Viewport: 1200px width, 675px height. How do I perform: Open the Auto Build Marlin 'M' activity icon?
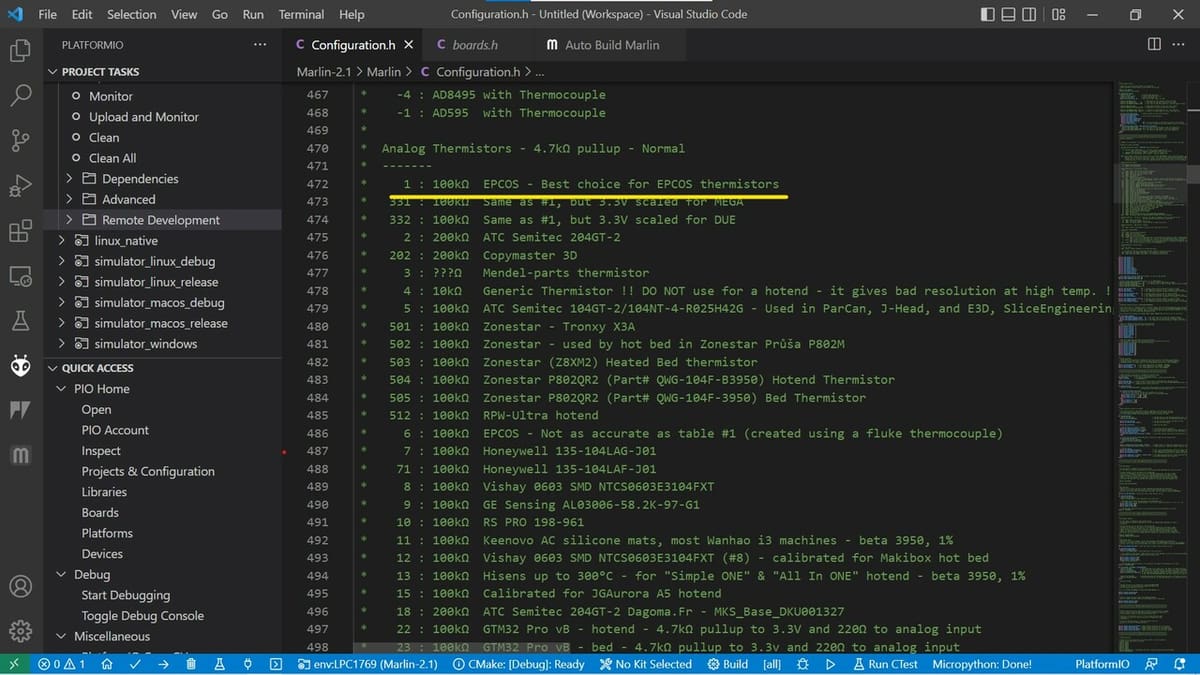click(20, 456)
